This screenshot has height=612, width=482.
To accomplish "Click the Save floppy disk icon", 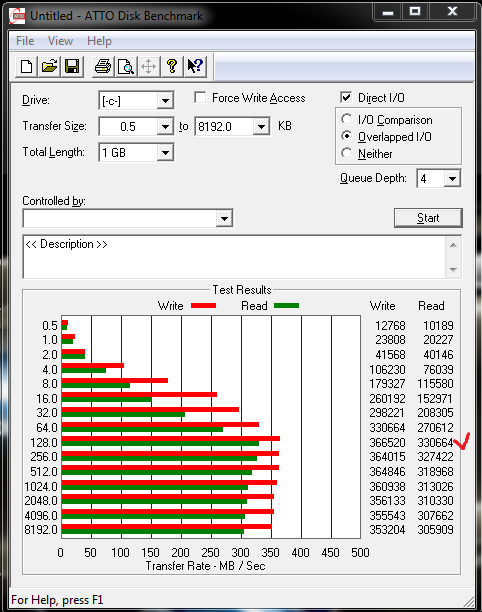I will [72, 66].
